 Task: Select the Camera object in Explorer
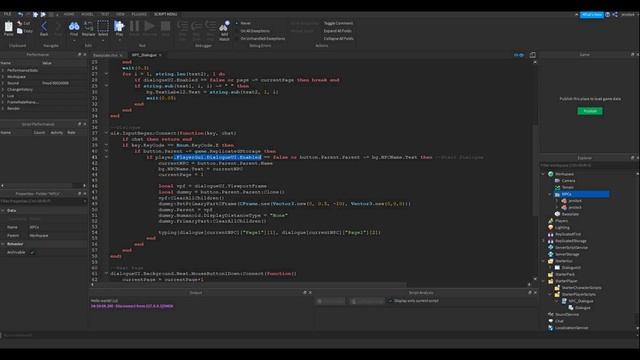tap(568, 180)
